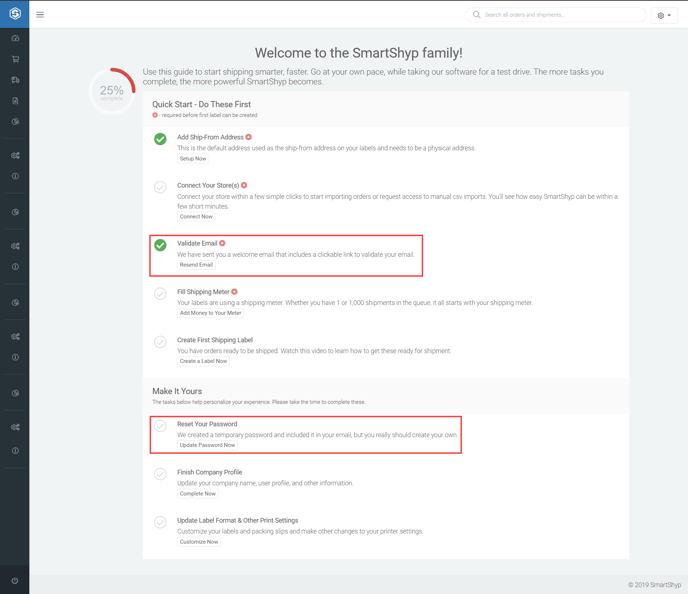The width and height of the screenshot is (688, 594).
Task: Click the 'Validate Email' title
Action: click(x=197, y=243)
